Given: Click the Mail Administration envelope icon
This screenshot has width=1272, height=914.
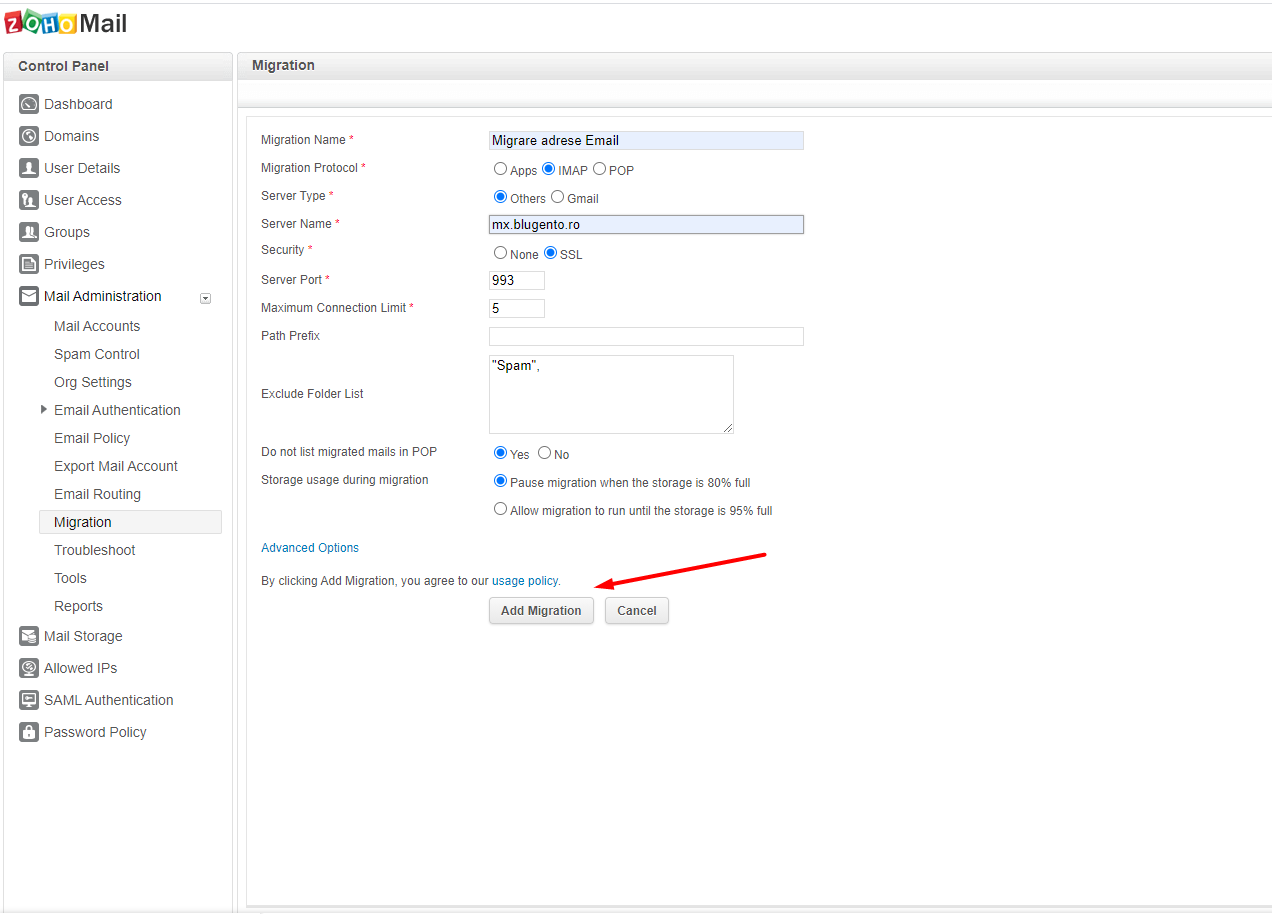Looking at the screenshot, I should [x=29, y=296].
